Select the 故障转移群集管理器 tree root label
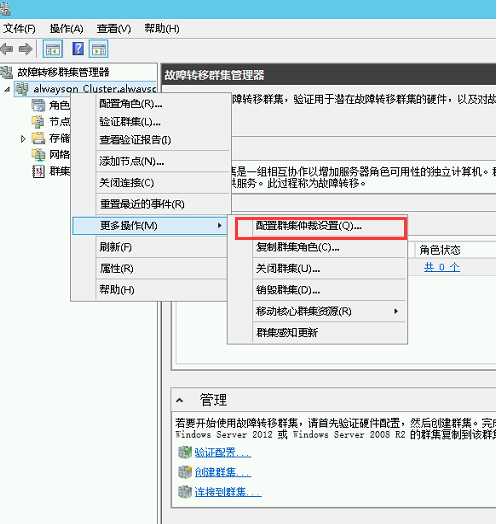 point(63,72)
